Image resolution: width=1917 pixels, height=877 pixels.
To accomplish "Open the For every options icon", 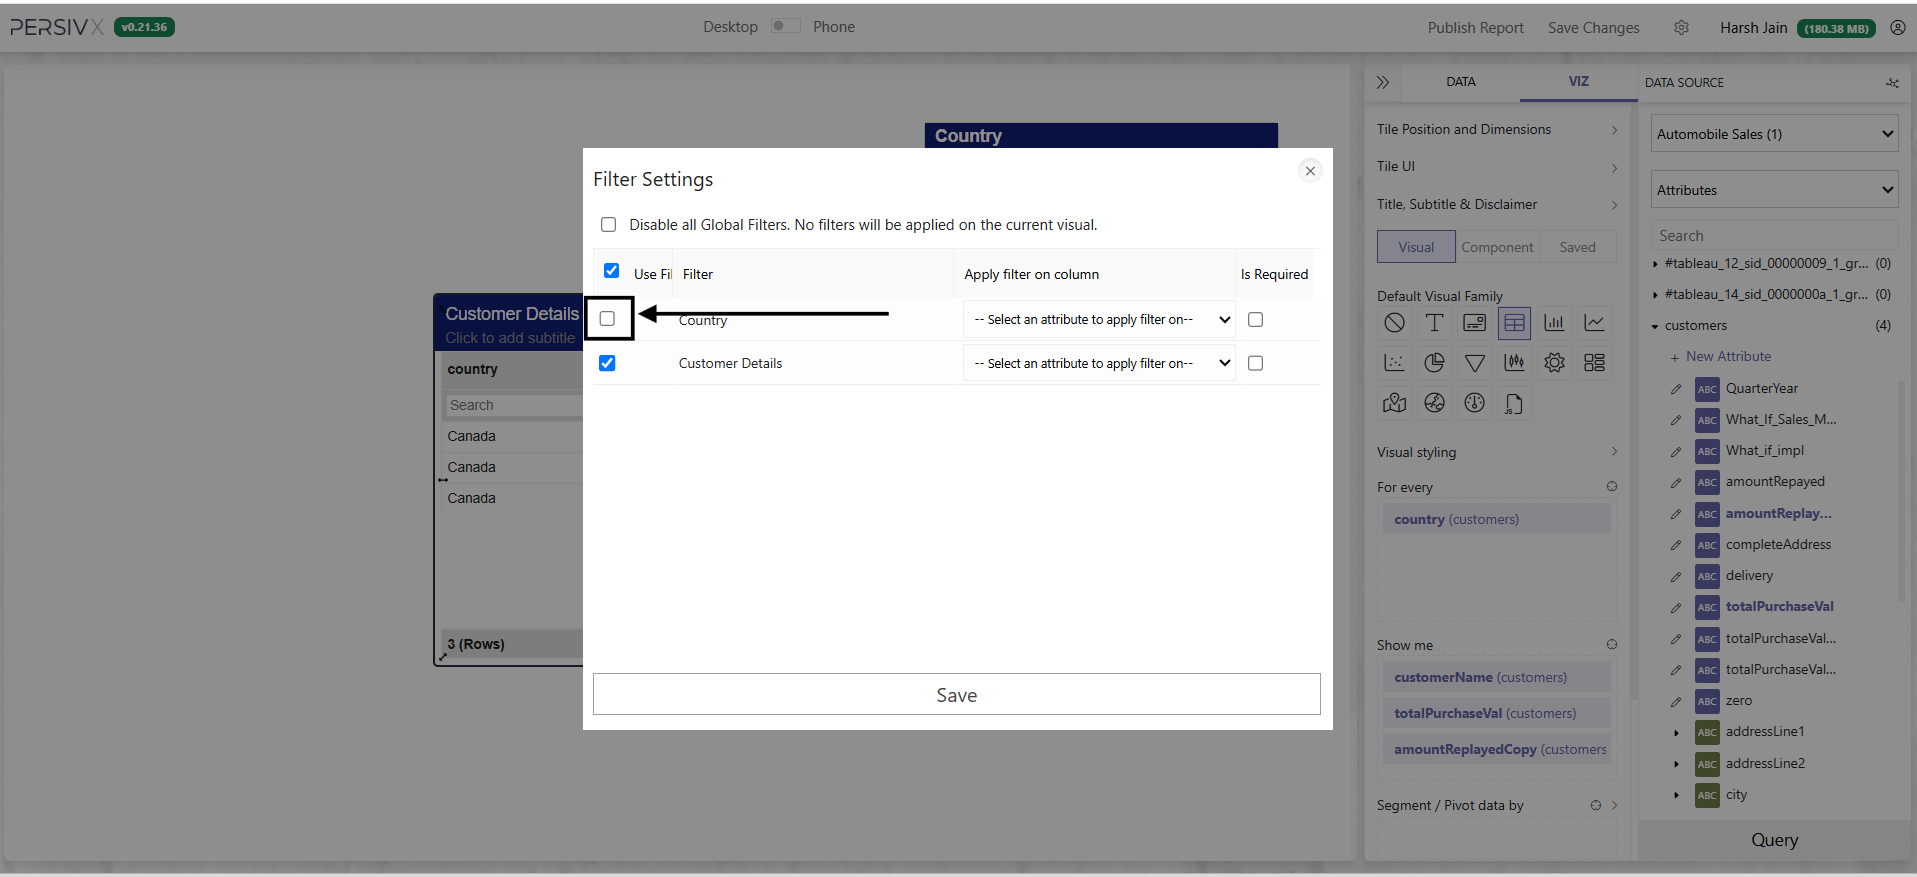I will click(1611, 487).
